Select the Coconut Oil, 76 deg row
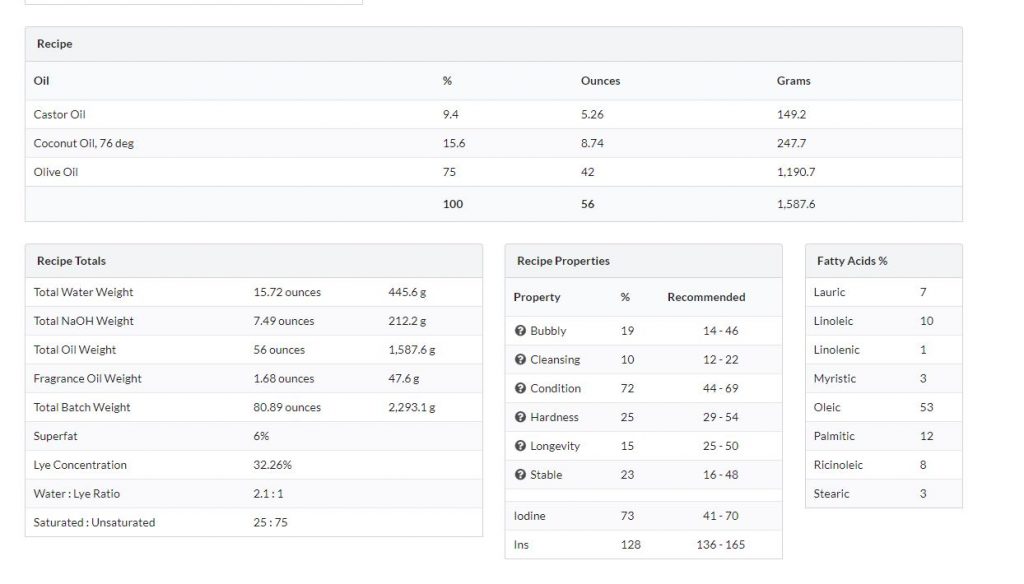This screenshot has height=584, width=1024. point(494,143)
